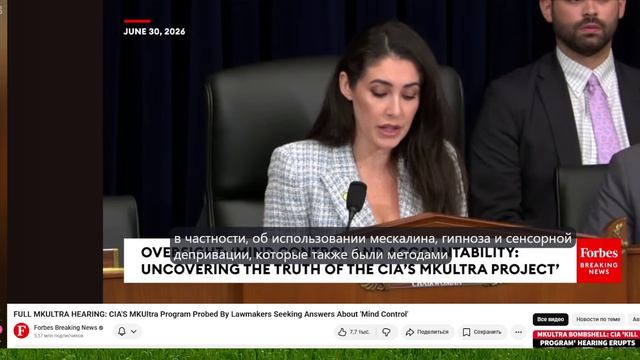Click the video title FULL MKULTRA HEARING
The width and height of the screenshot is (640, 360).
(x=211, y=314)
